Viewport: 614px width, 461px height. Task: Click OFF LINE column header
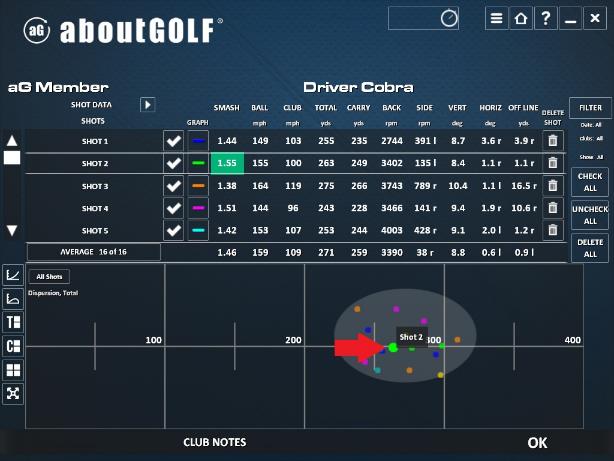523,108
